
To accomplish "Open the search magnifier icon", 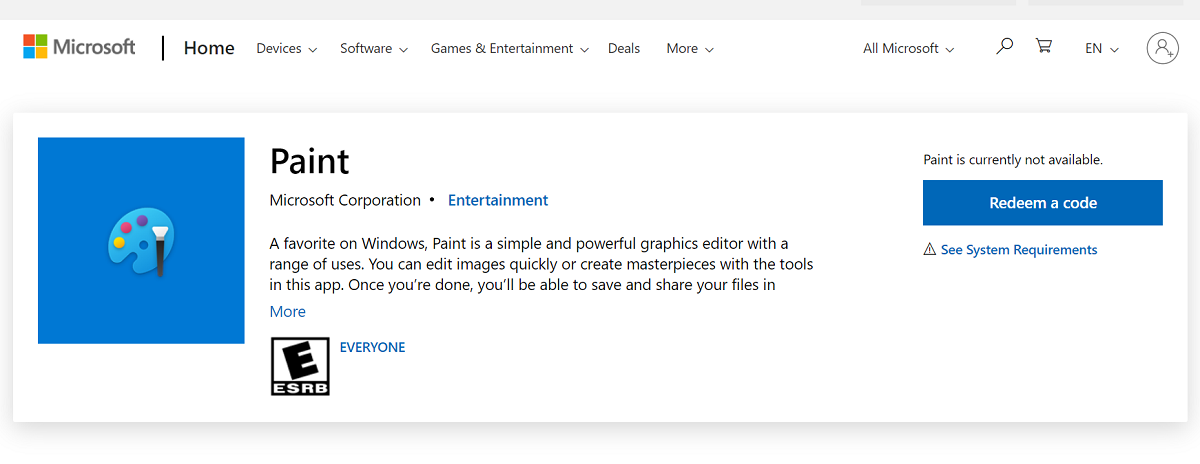I will click(x=1005, y=46).
